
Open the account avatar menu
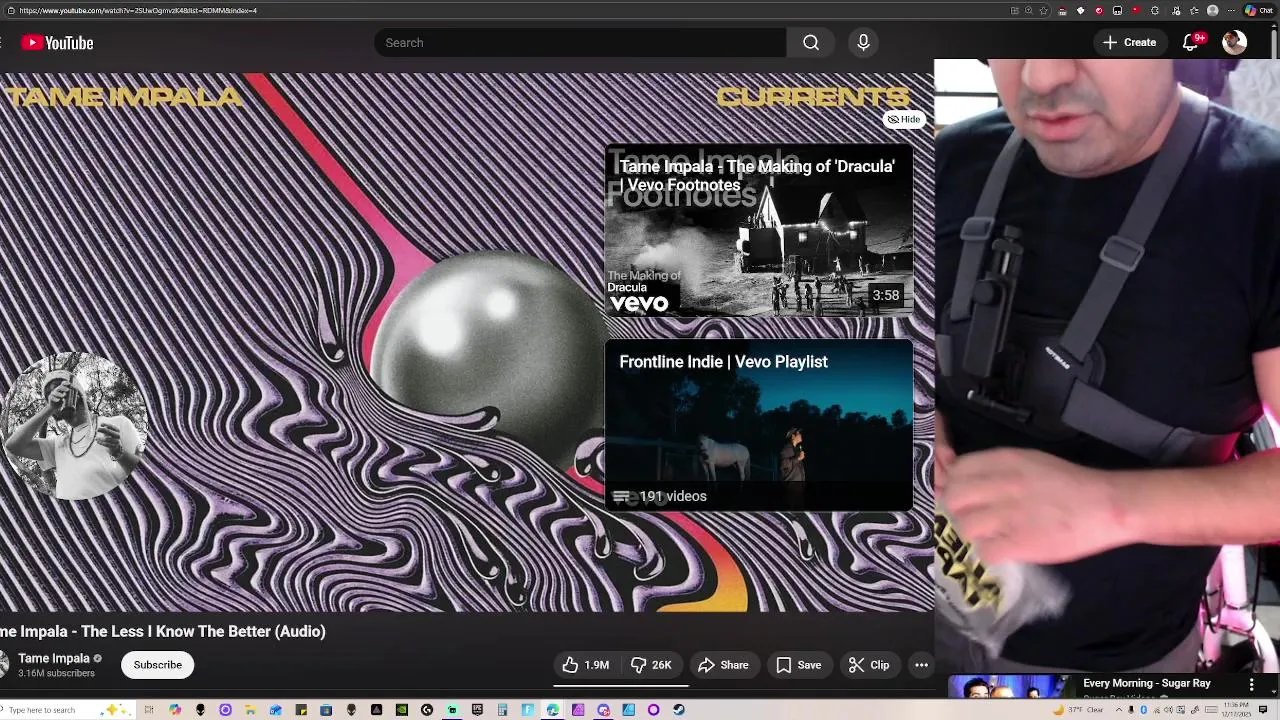pyautogui.click(x=1234, y=42)
